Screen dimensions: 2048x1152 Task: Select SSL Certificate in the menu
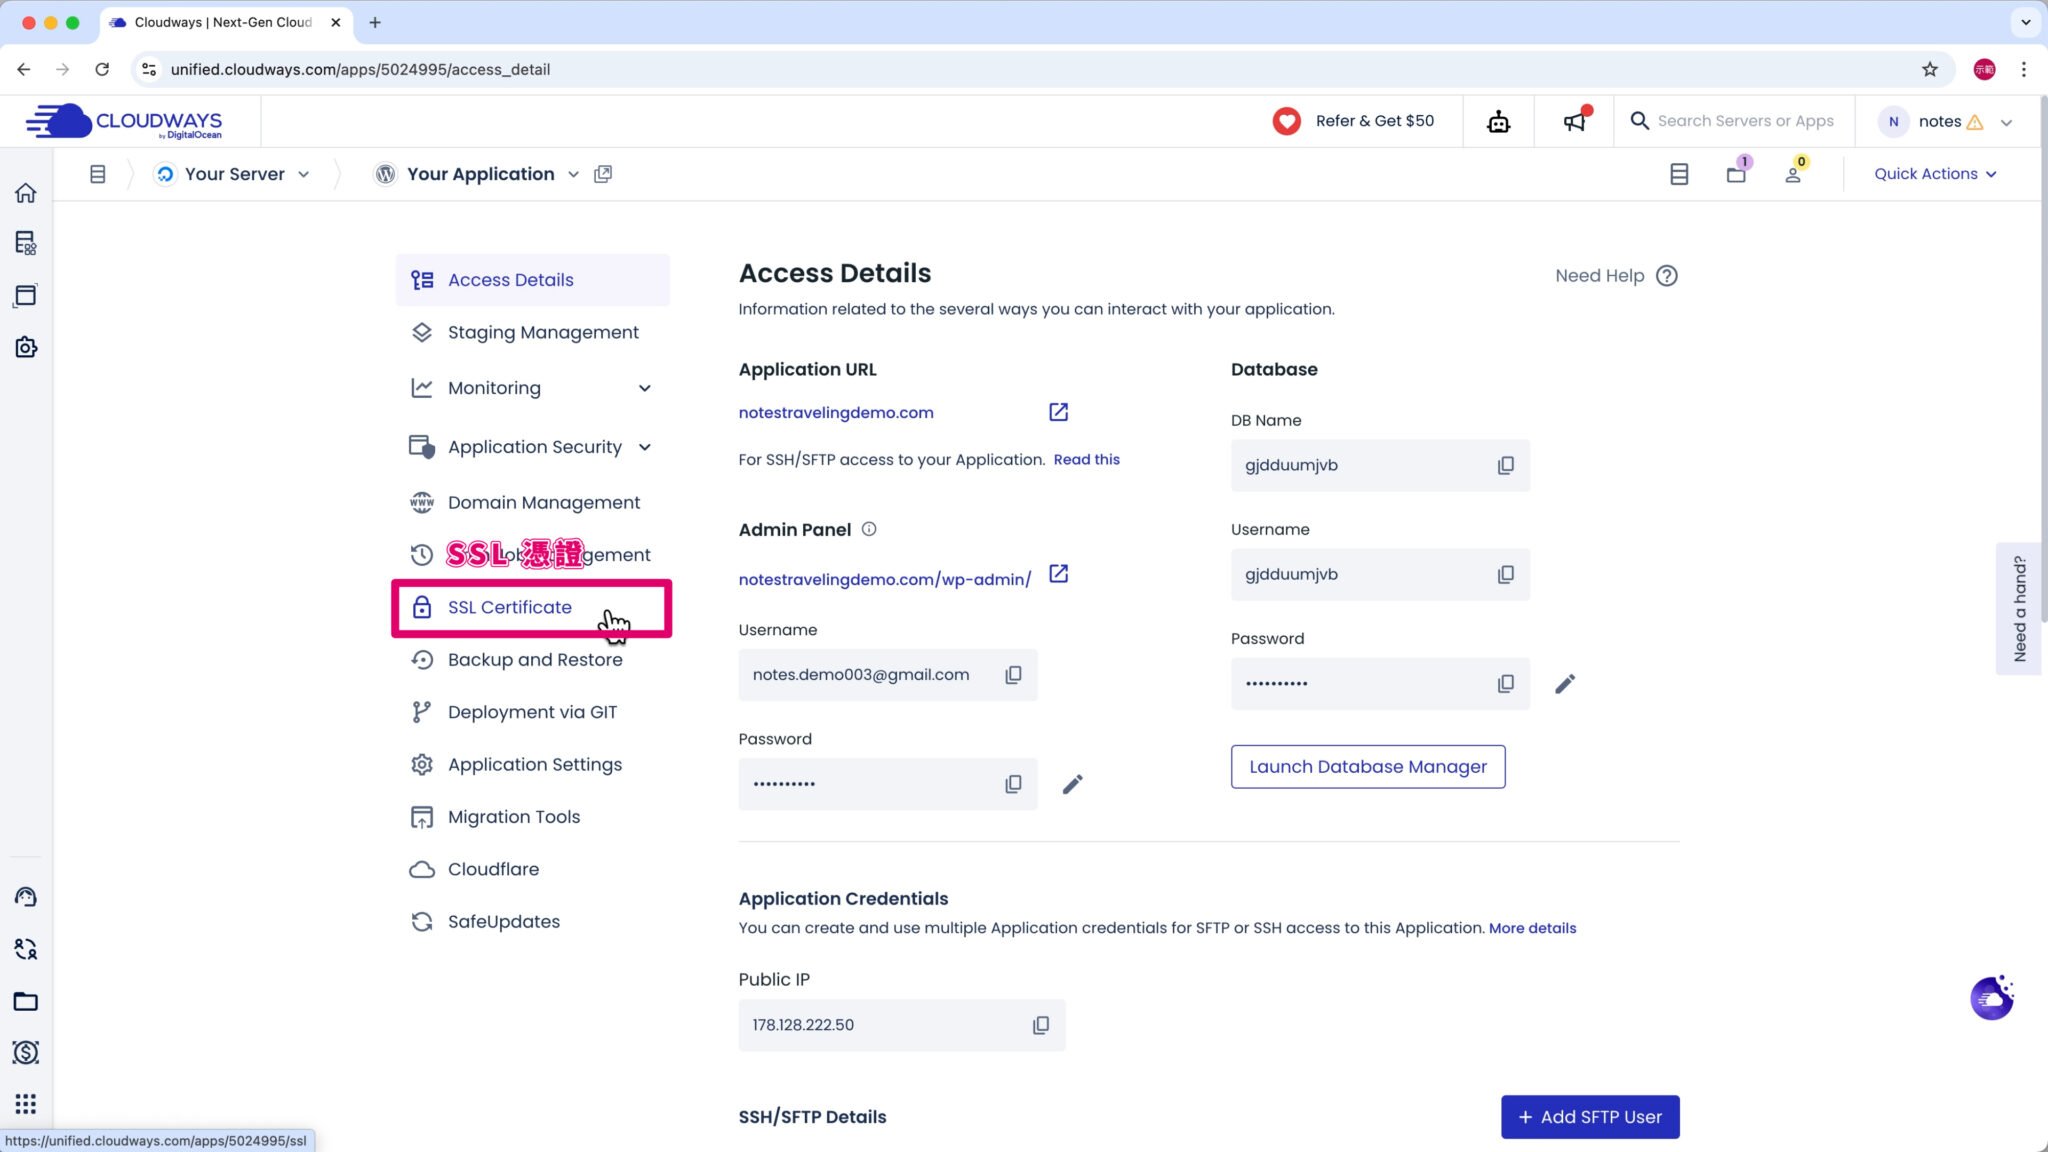point(509,607)
